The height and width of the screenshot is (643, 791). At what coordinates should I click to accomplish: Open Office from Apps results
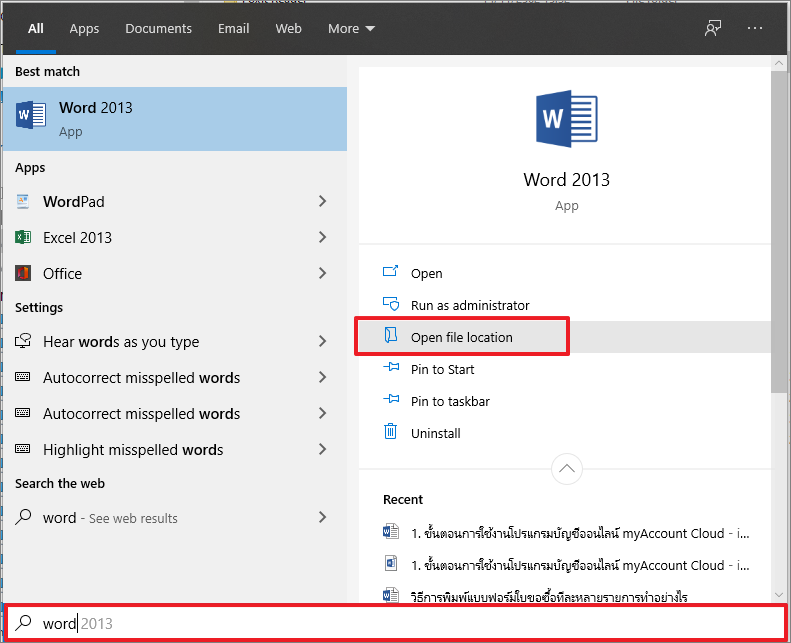tap(175, 273)
